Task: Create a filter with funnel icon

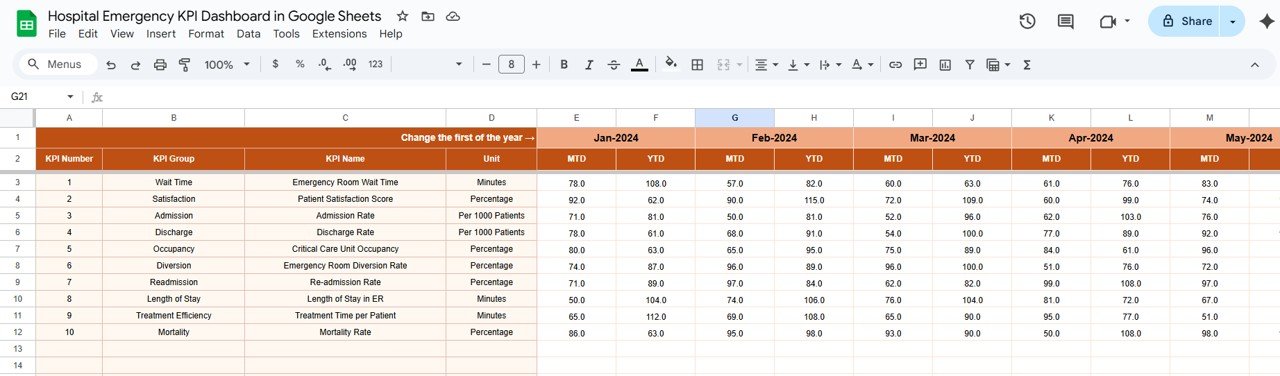Action: point(969,64)
